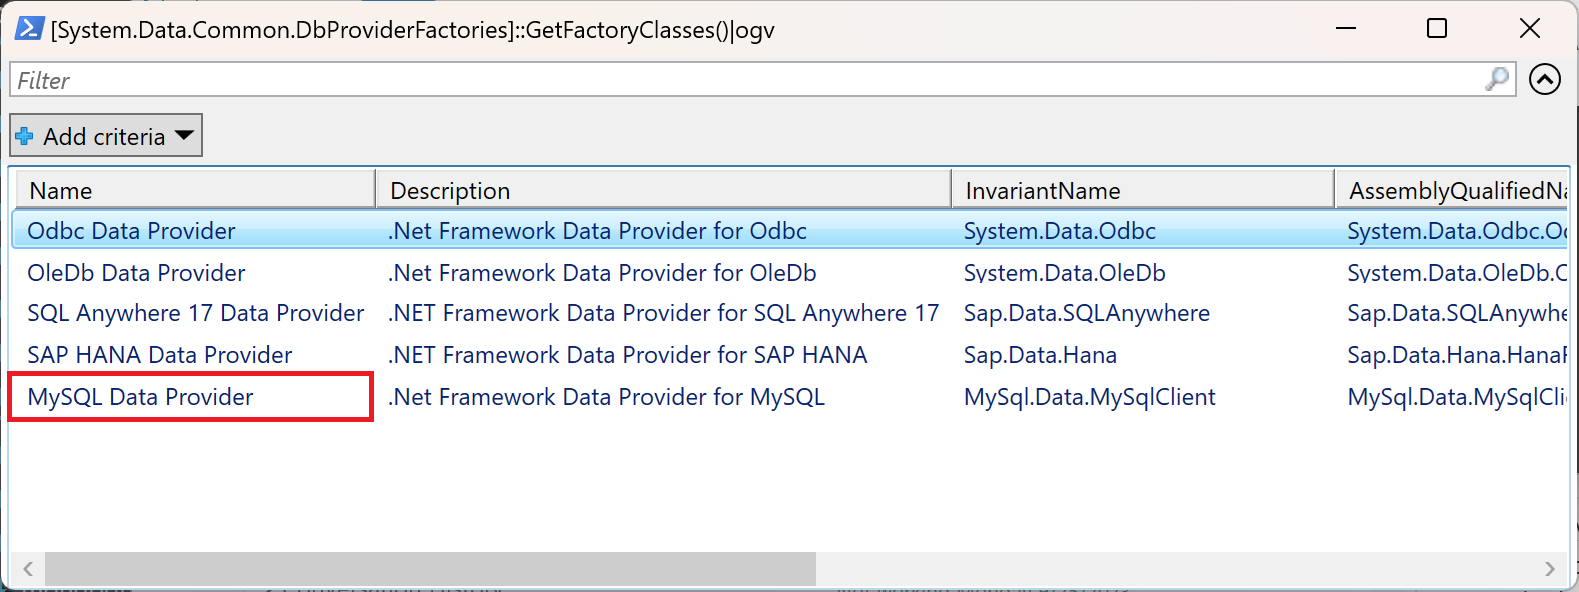
Task: Collapse the filter panel with the chevron button
Action: pyautogui.click(x=1544, y=79)
